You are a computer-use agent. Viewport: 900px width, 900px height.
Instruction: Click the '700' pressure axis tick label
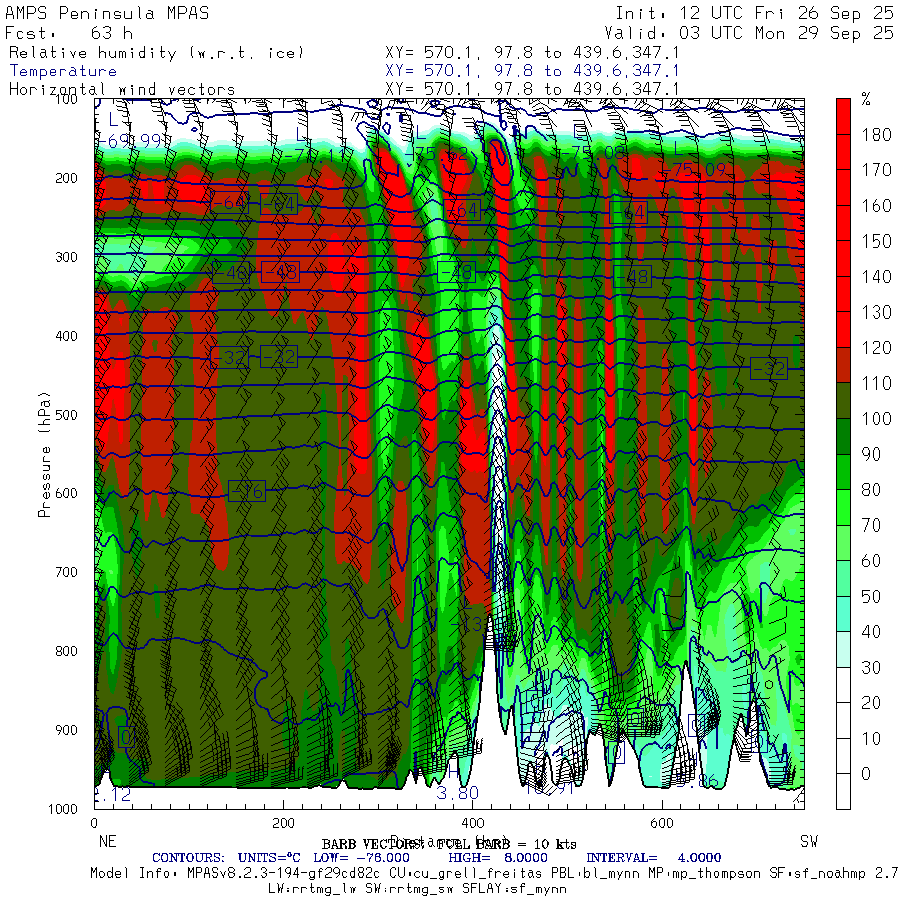(x=66, y=572)
